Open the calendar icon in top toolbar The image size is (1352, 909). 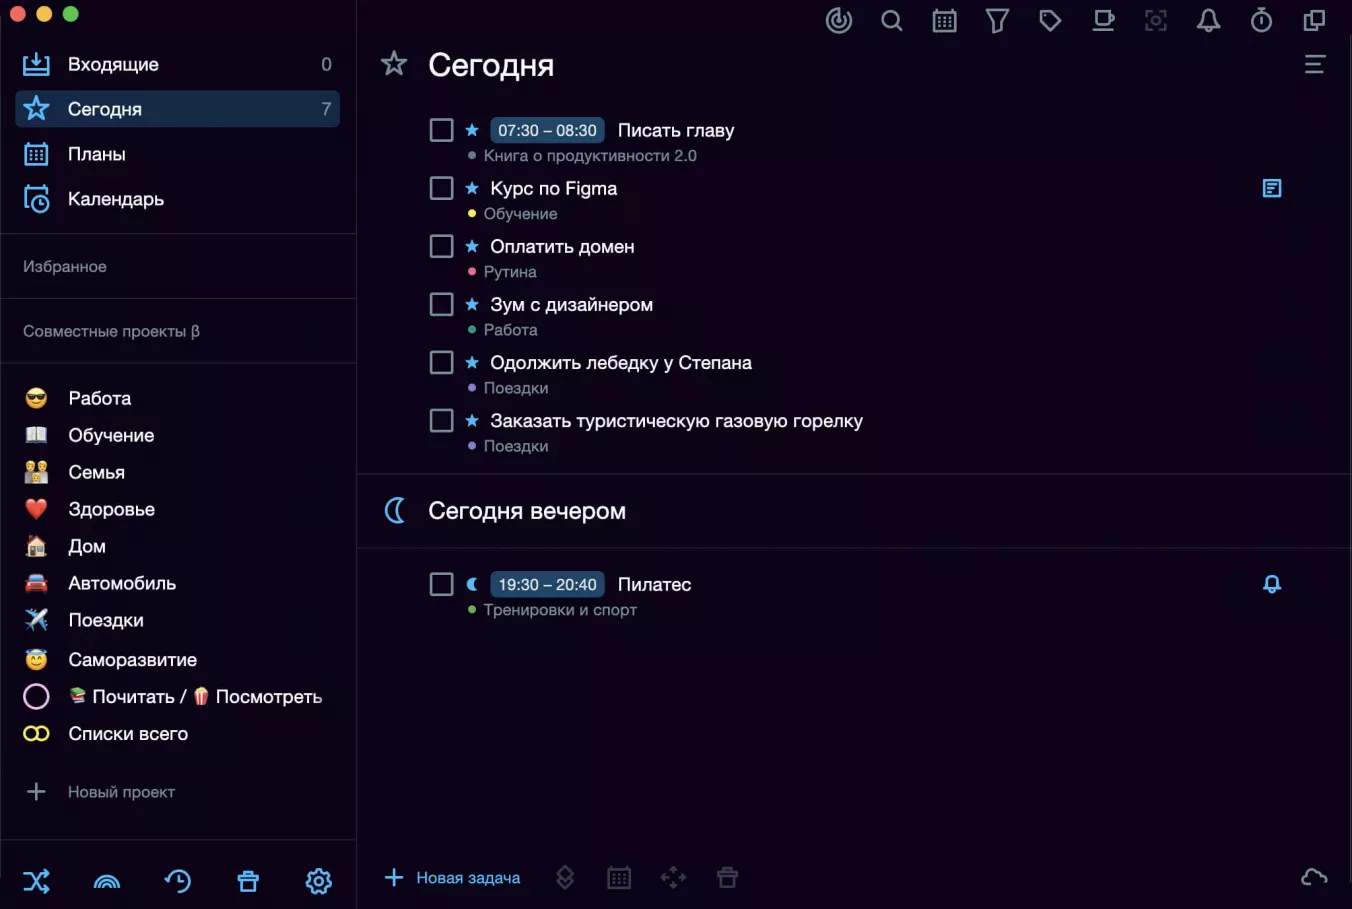tap(945, 20)
